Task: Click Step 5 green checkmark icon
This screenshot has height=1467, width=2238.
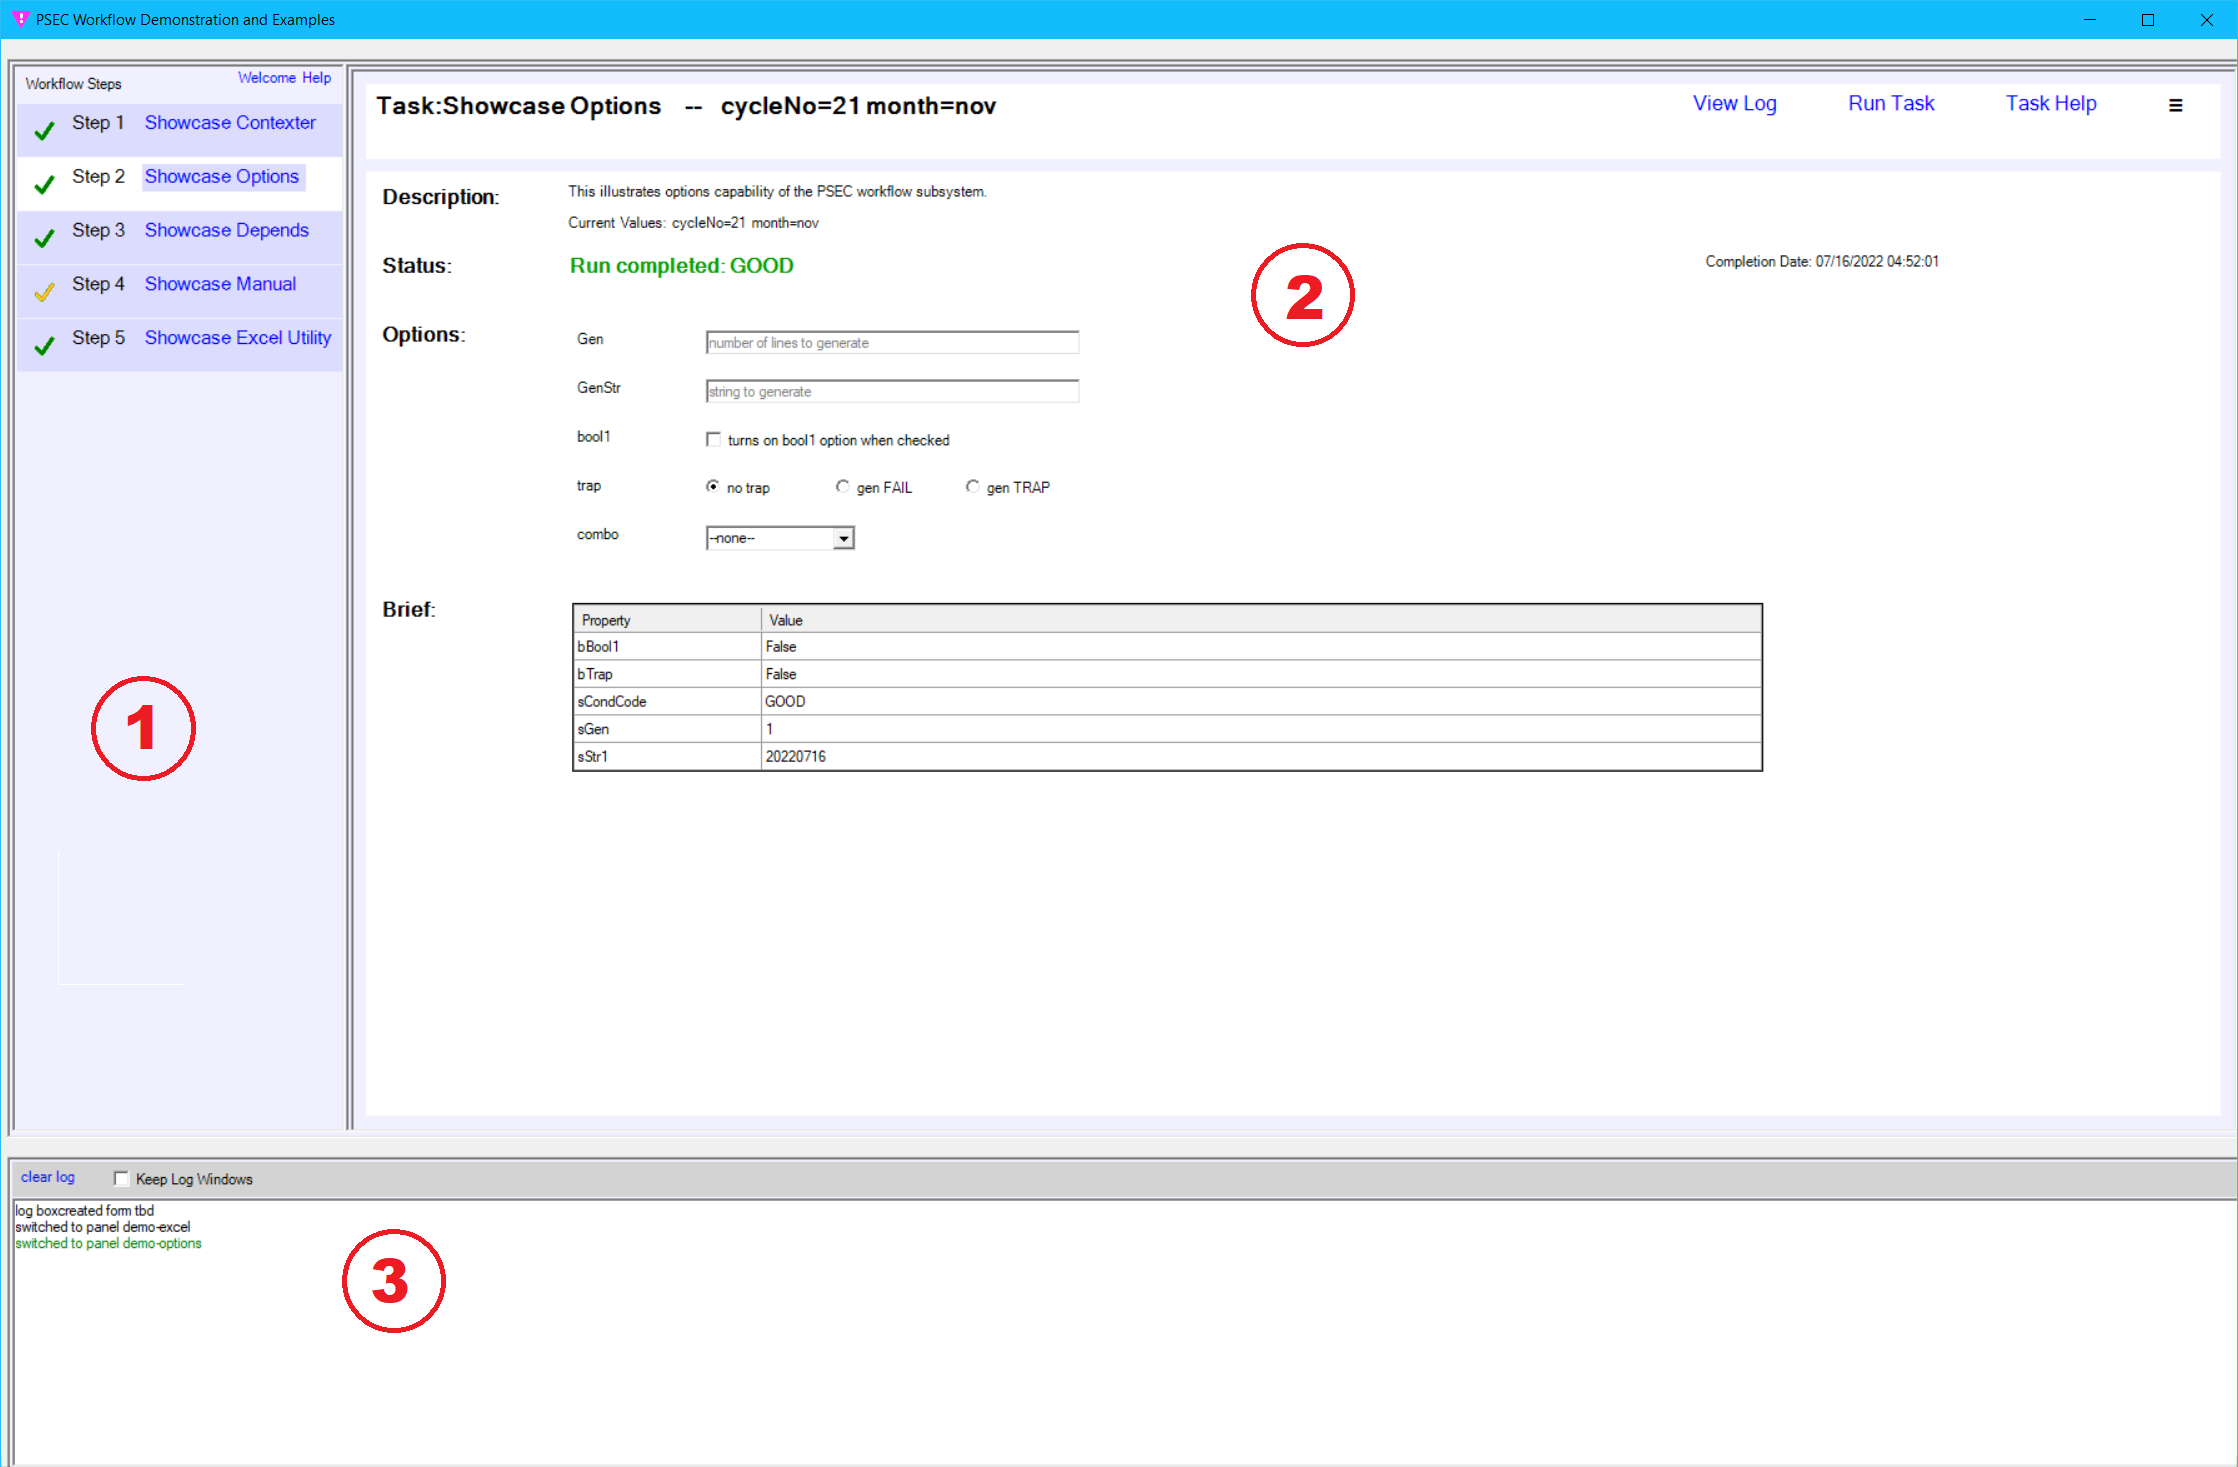Action: coord(44,346)
